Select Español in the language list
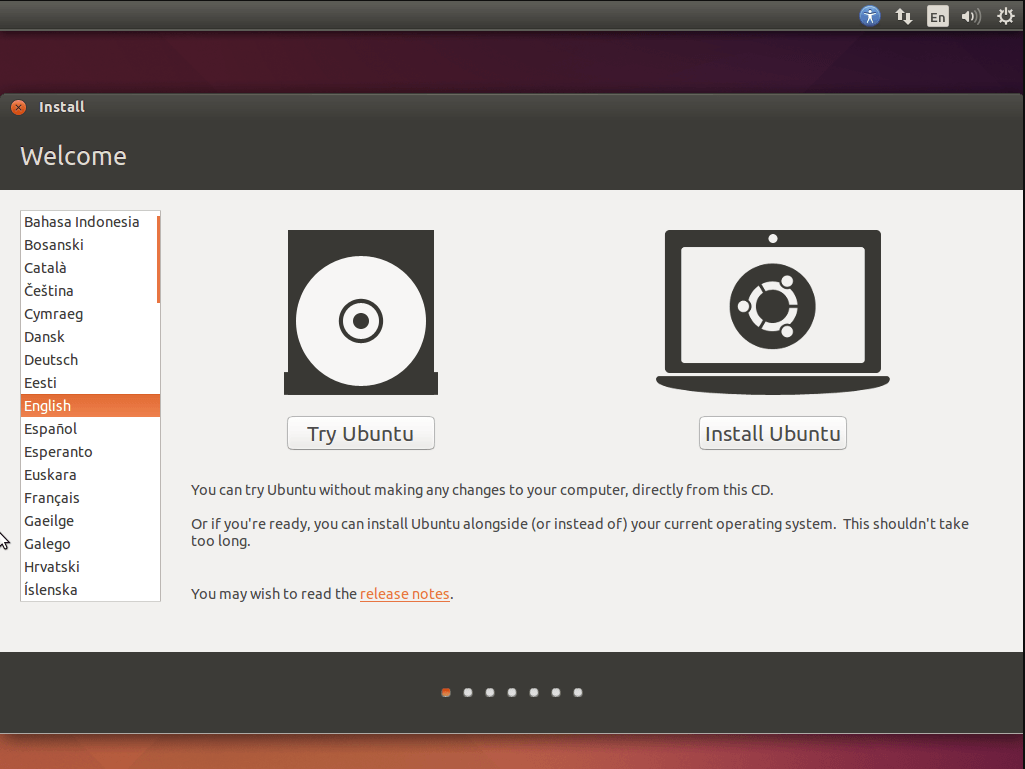This screenshot has height=769, width=1025. 88,429
